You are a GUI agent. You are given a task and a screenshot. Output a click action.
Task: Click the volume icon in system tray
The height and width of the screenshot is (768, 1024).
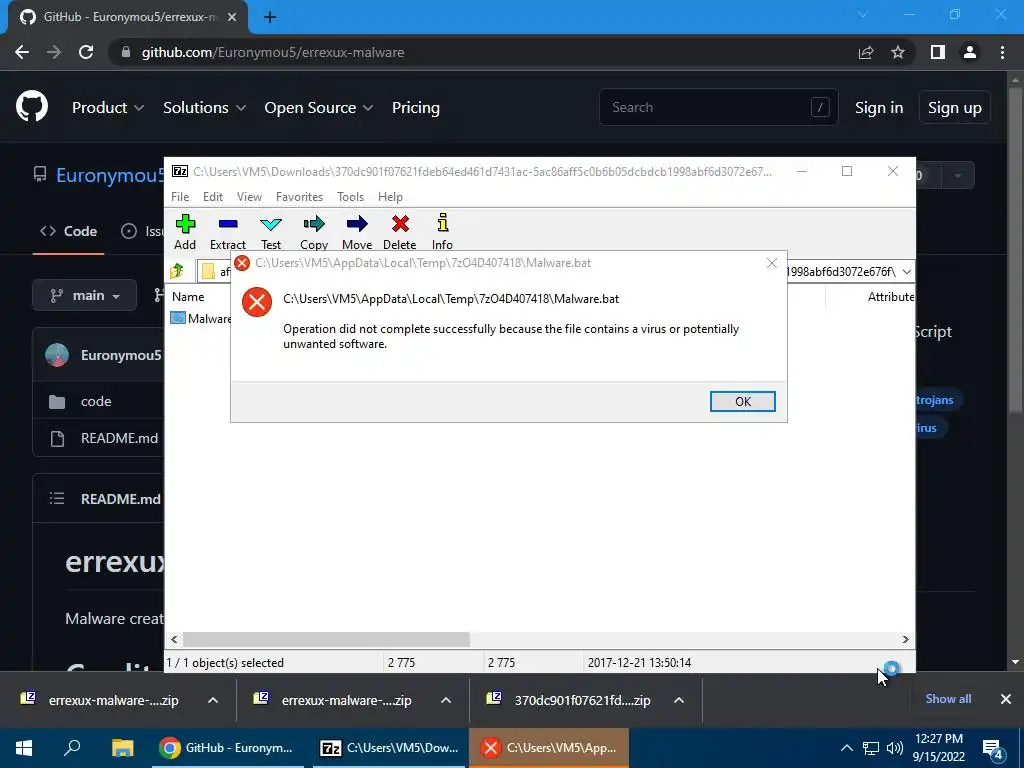pos(895,748)
